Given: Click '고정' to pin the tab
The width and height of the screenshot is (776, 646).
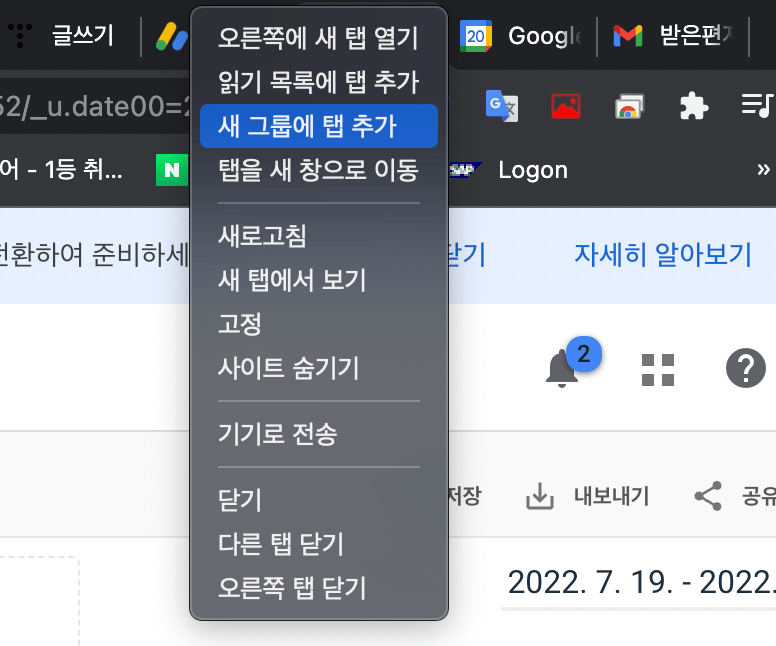Looking at the screenshot, I should click(x=319, y=324).
